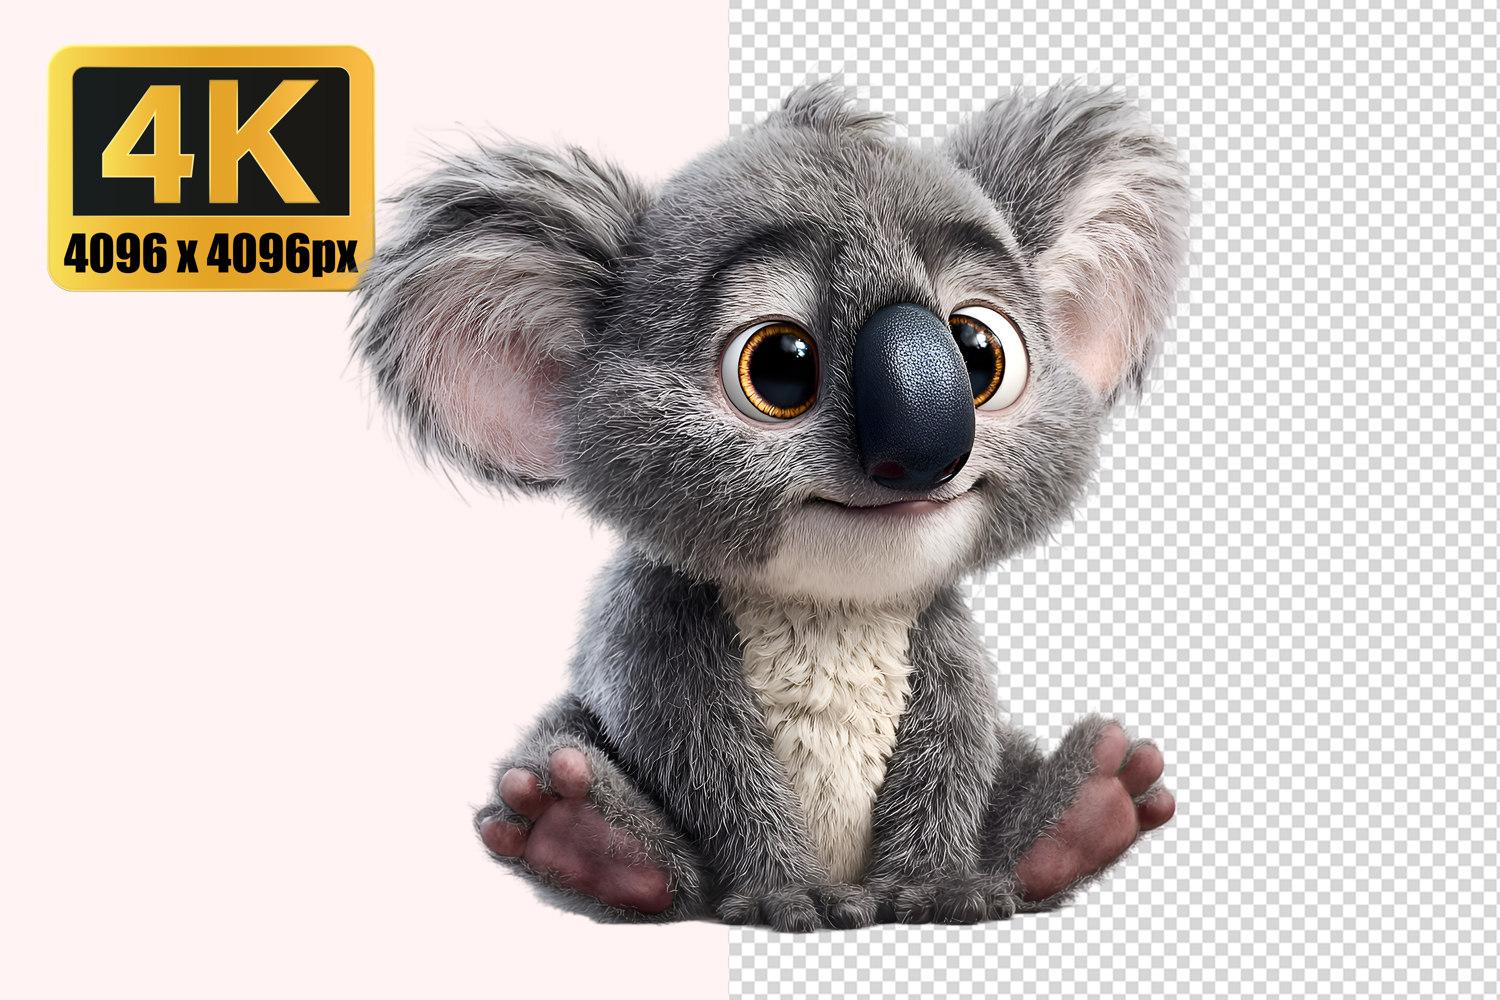Click the gold 4K badge
Viewport: 1500px width, 1000px height.
point(210,168)
